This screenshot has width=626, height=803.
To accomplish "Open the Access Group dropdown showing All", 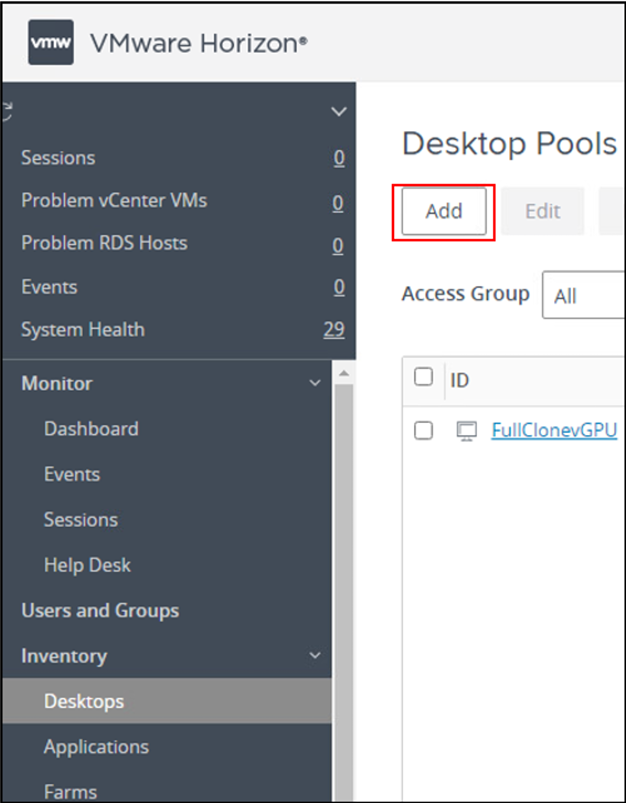I will pyautogui.click(x=582, y=294).
